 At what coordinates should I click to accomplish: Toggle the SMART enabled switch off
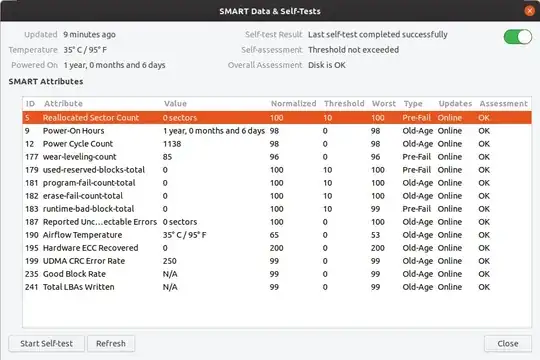[518, 37]
